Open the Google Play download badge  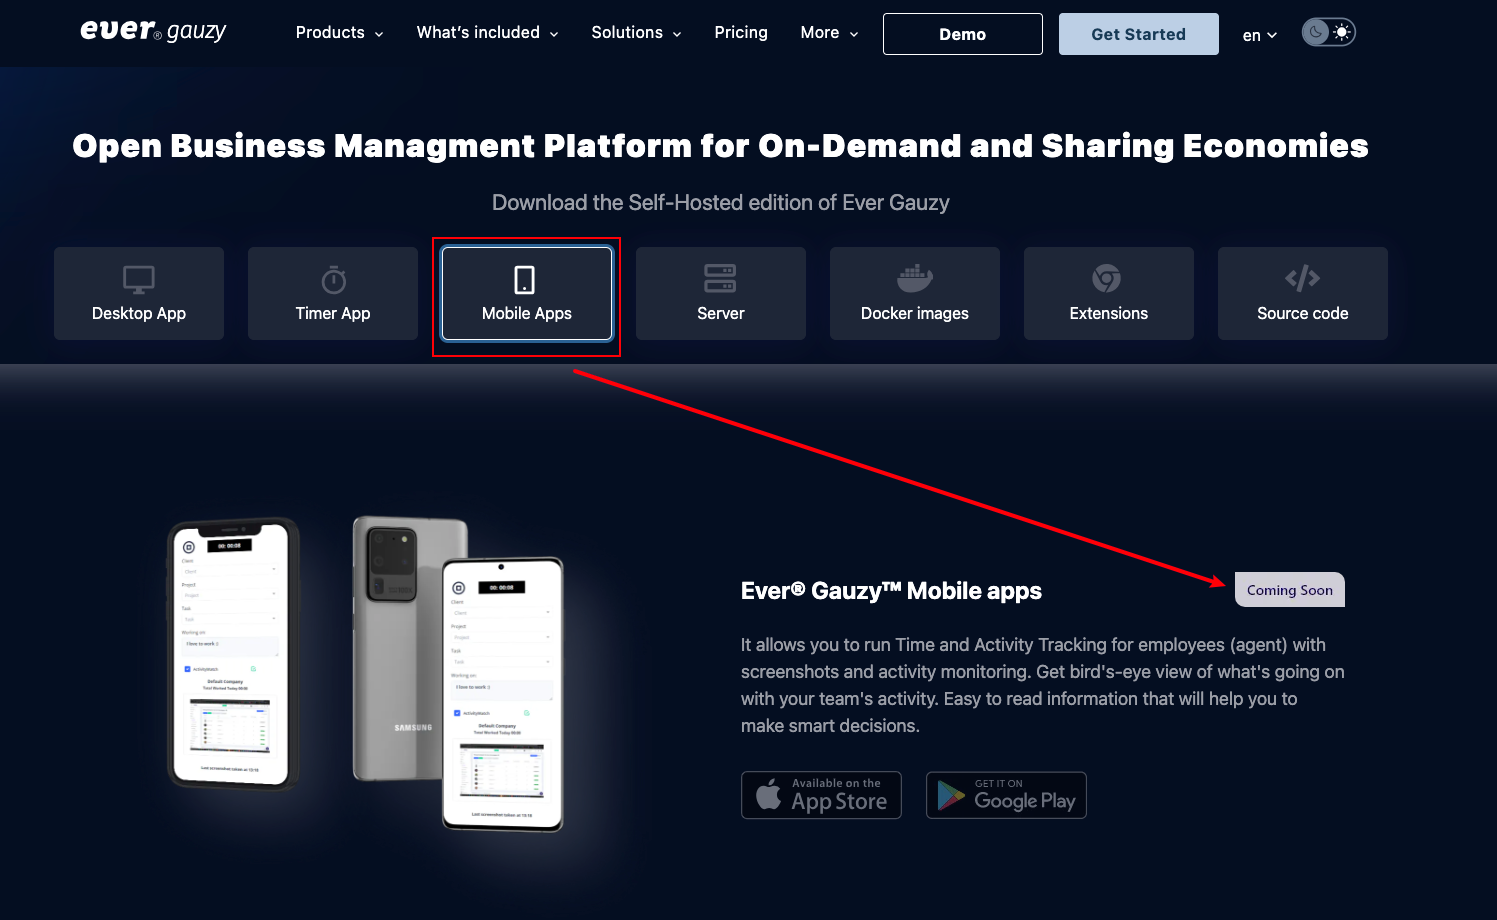(x=1005, y=794)
